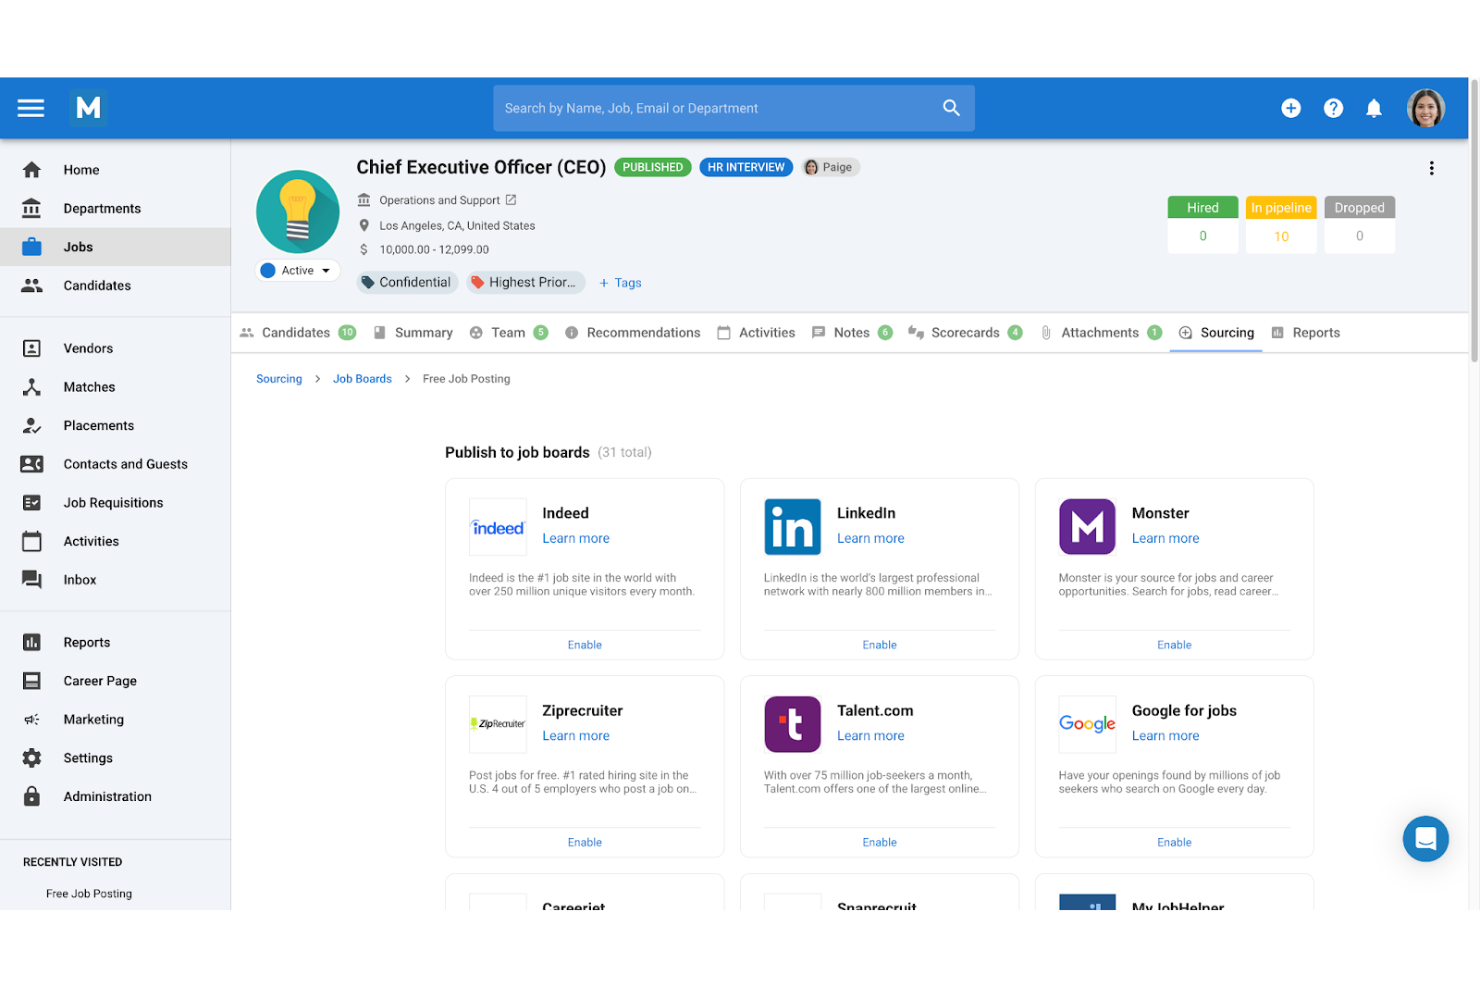Open help question mark icon
The image size is (1480, 987).
point(1333,108)
